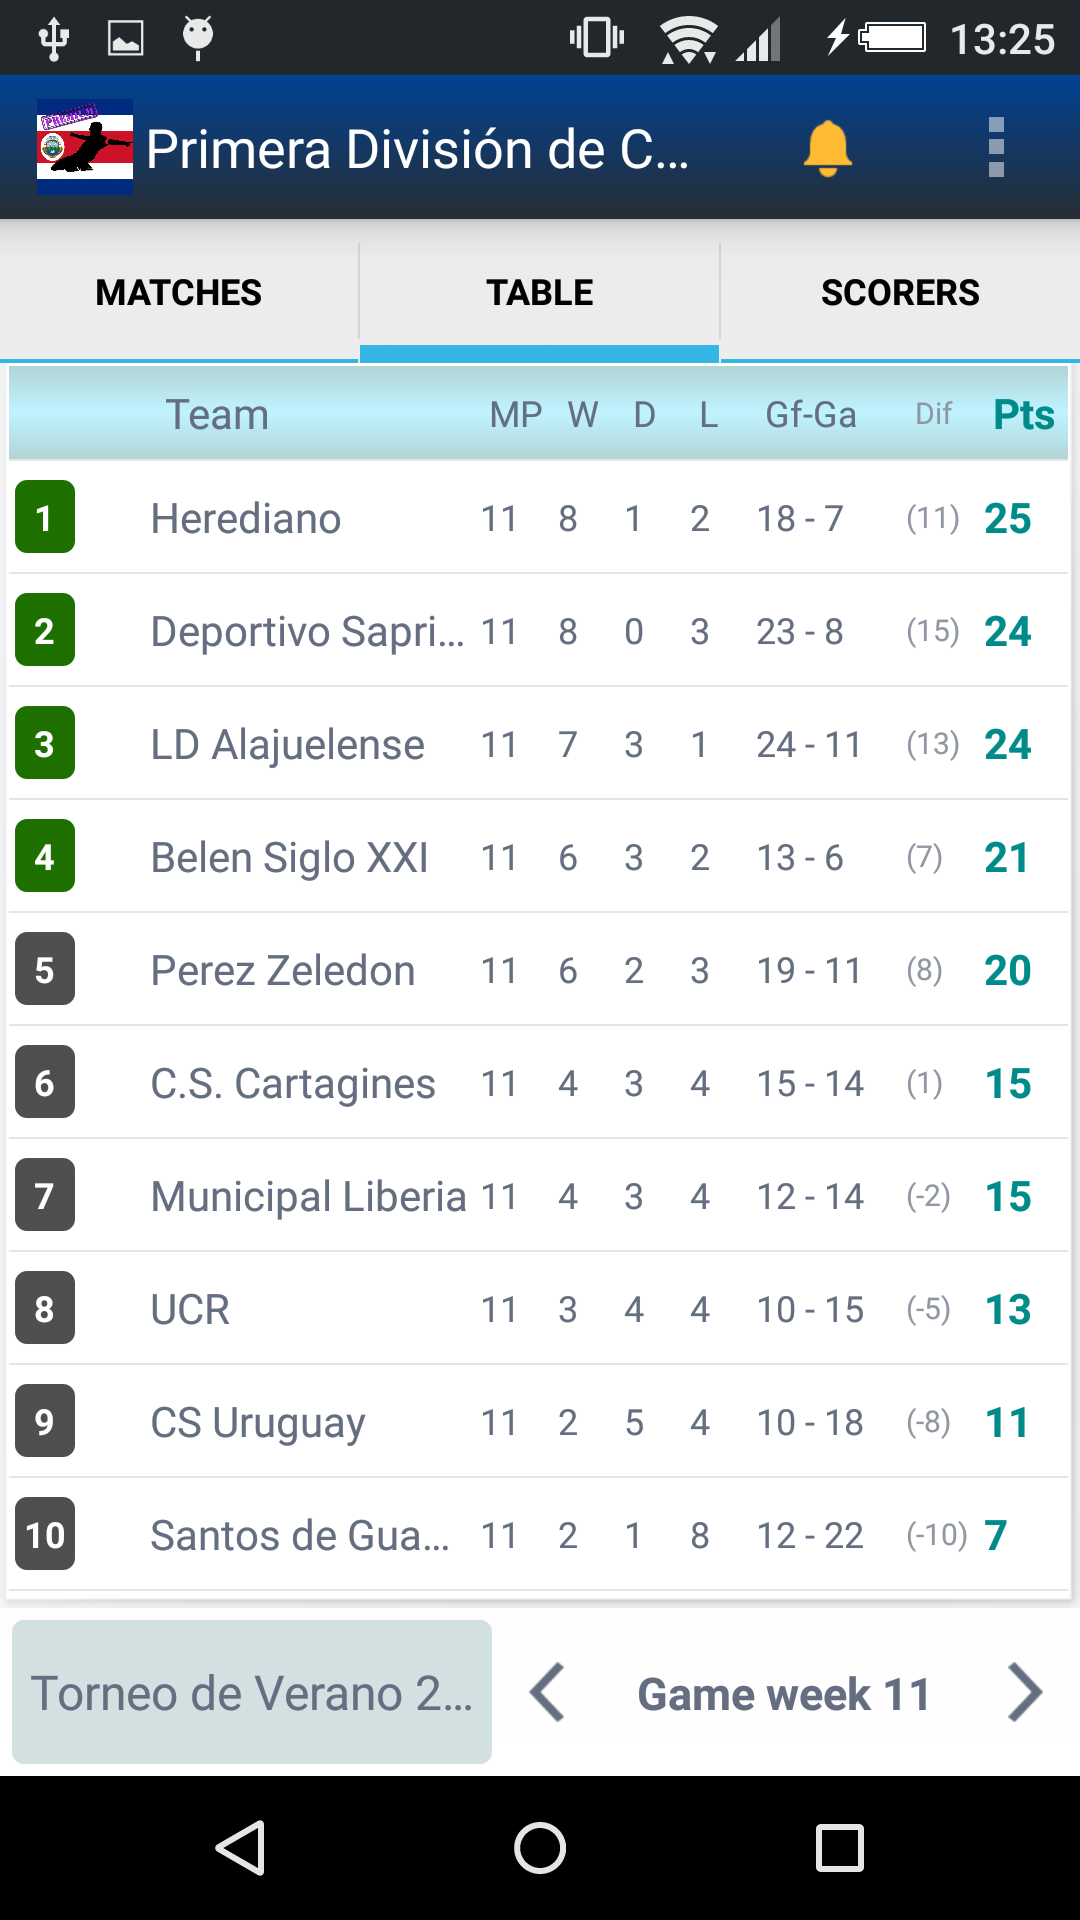Advance to next game week with right chevron

coord(1026,1692)
